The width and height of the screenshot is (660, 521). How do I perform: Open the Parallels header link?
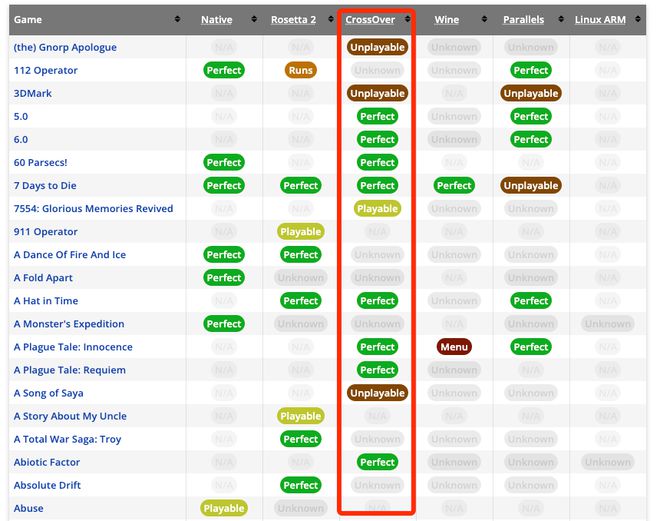point(524,20)
